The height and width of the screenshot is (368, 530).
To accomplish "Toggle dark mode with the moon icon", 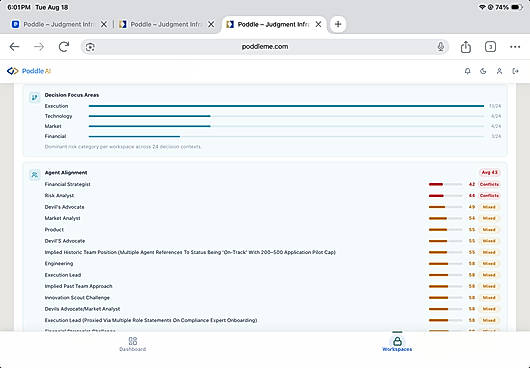I will click(x=483, y=71).
